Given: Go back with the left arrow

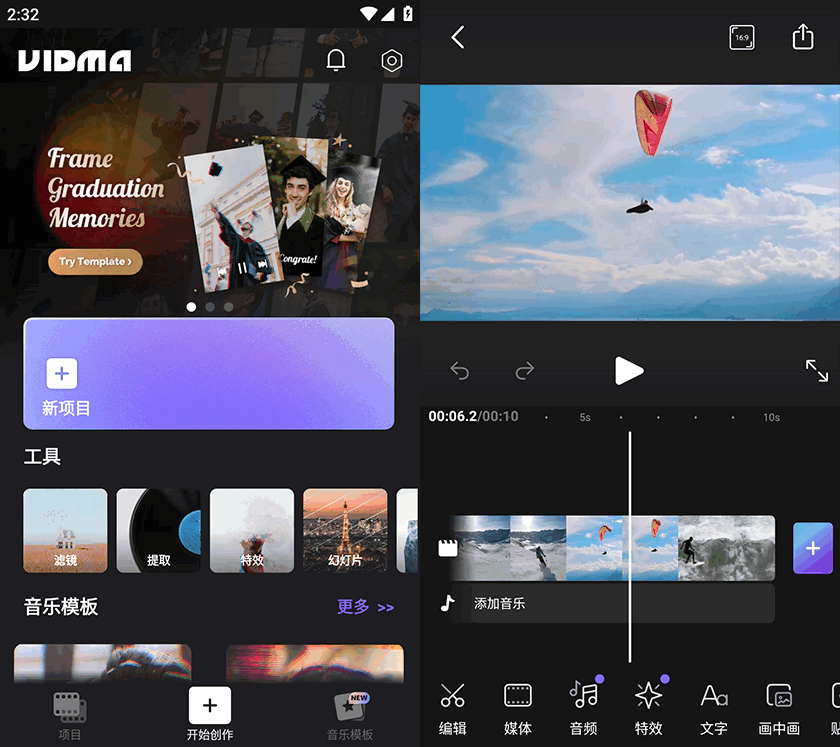Looking at the screenshot, I should [x=458, y=38].
